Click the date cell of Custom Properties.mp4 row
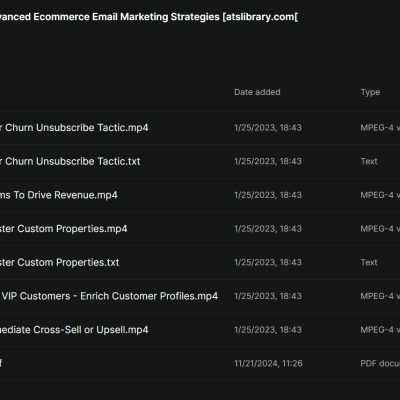 (268, 229)
